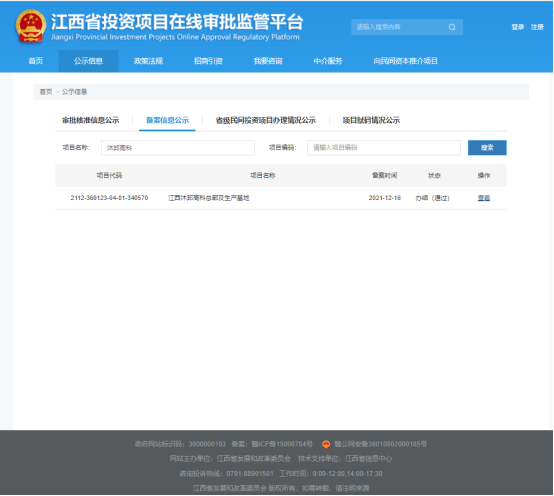
Task: Click the blue 搜索 button
Action: click(x=487, y=148)
